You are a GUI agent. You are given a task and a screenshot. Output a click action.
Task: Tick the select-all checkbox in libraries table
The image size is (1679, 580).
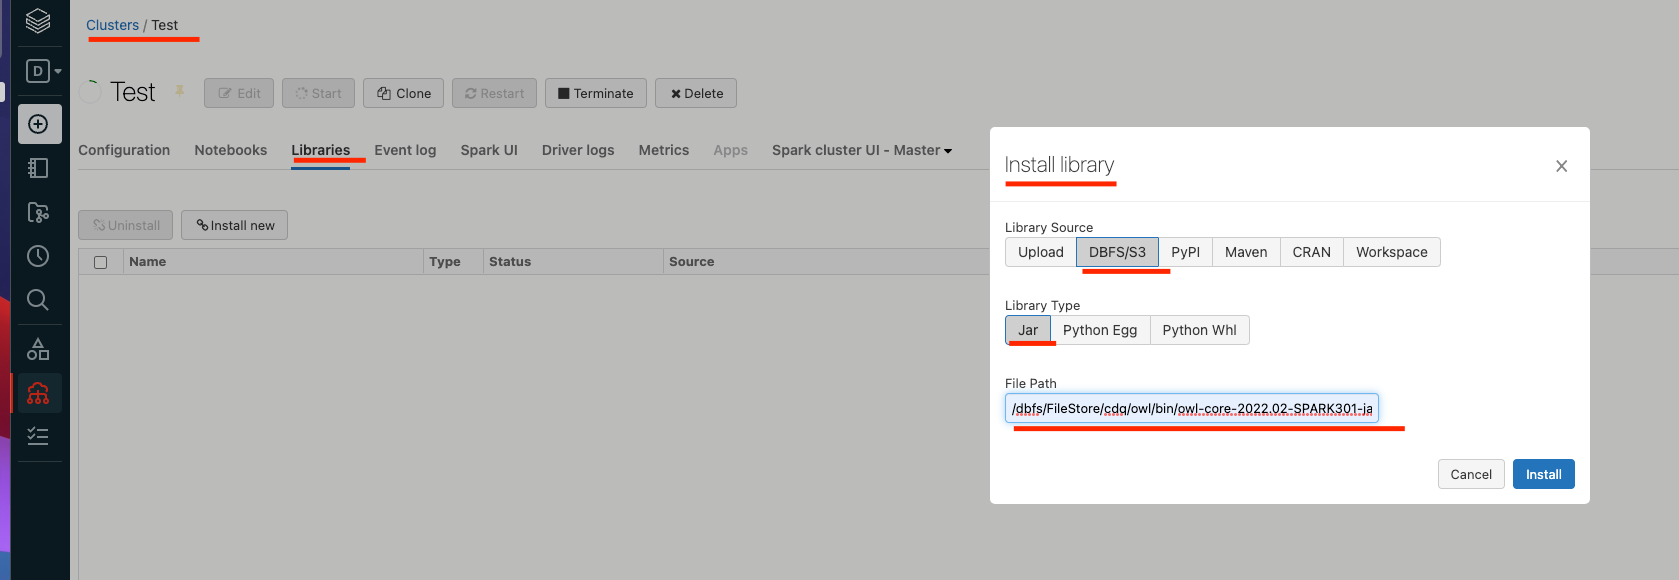(100, 262)
